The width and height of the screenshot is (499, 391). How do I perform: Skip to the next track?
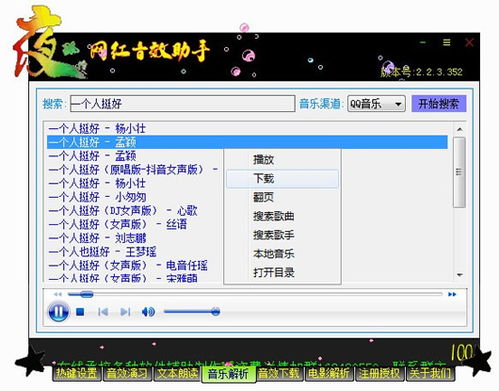point(125,312)
